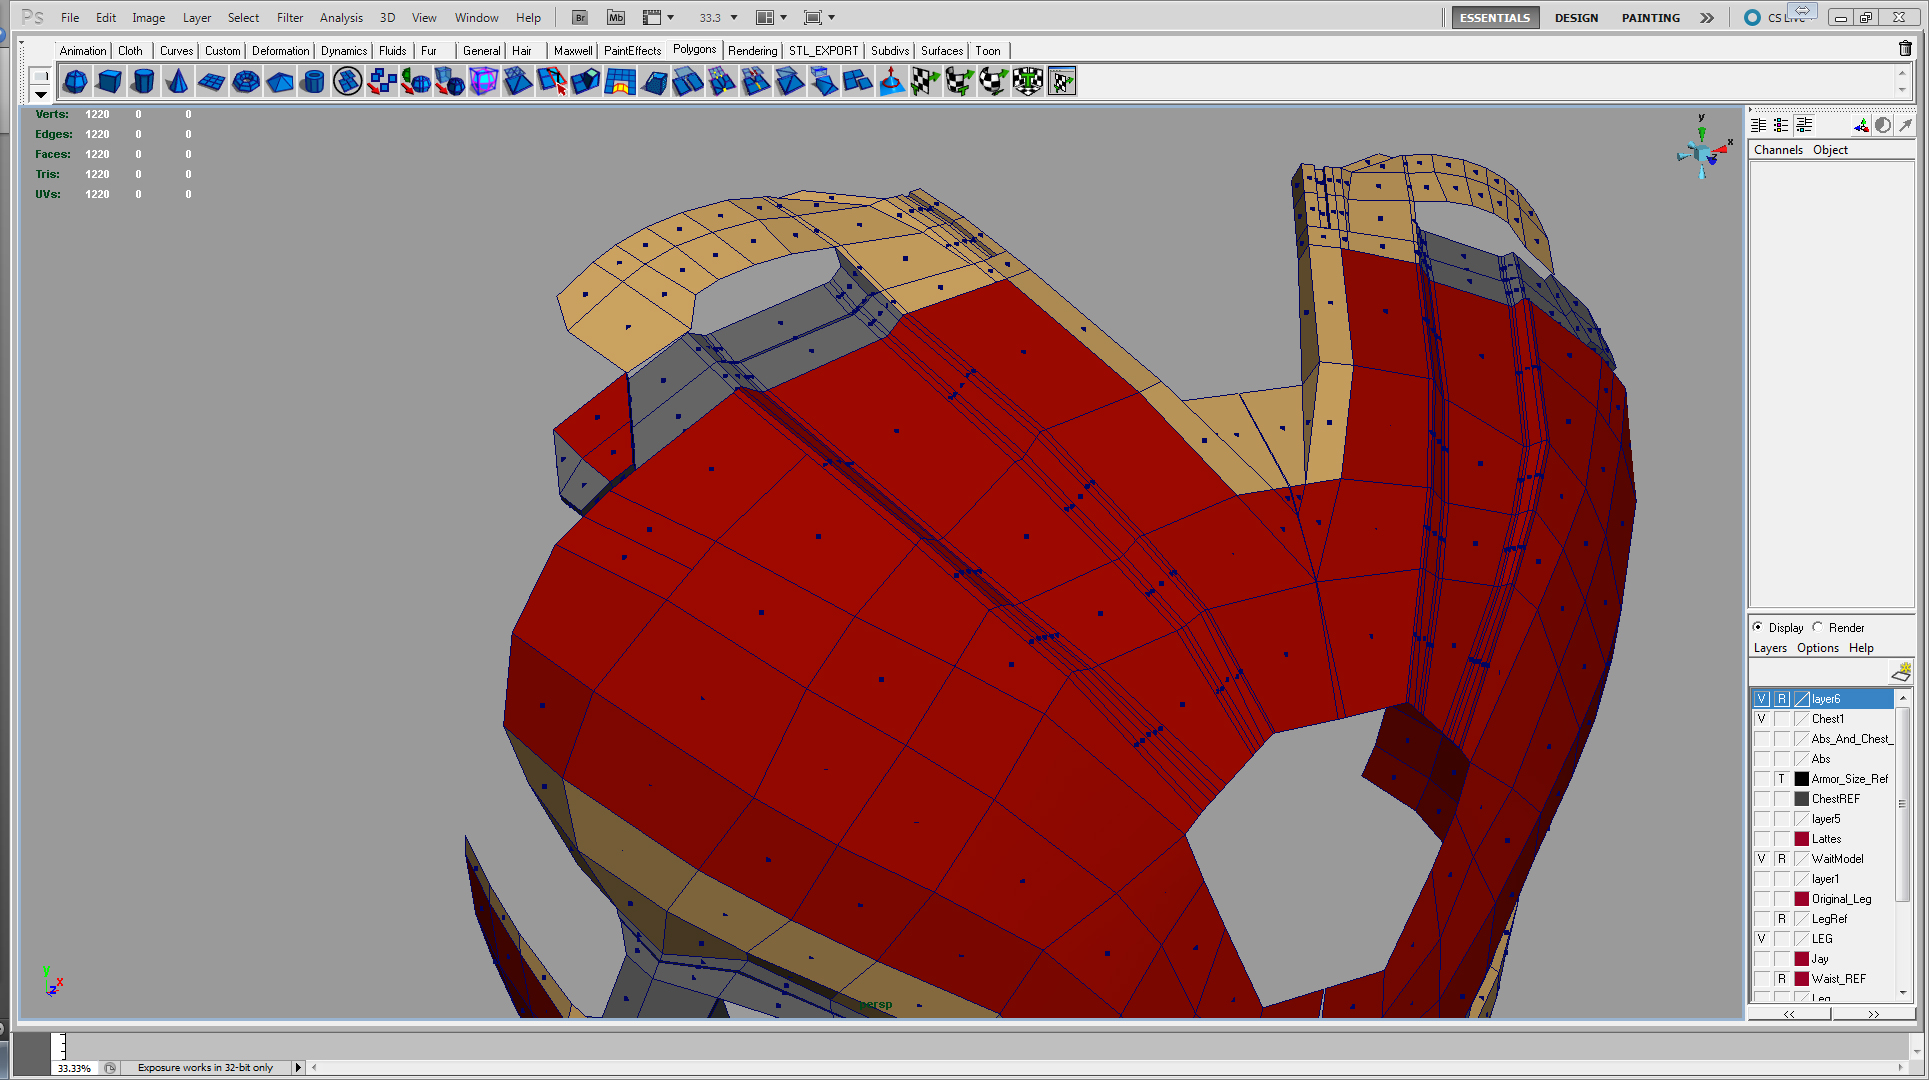Toggle the R display type of LegRef
The height and width of the screenshot is (1080, 1929).
point(1782,919)
